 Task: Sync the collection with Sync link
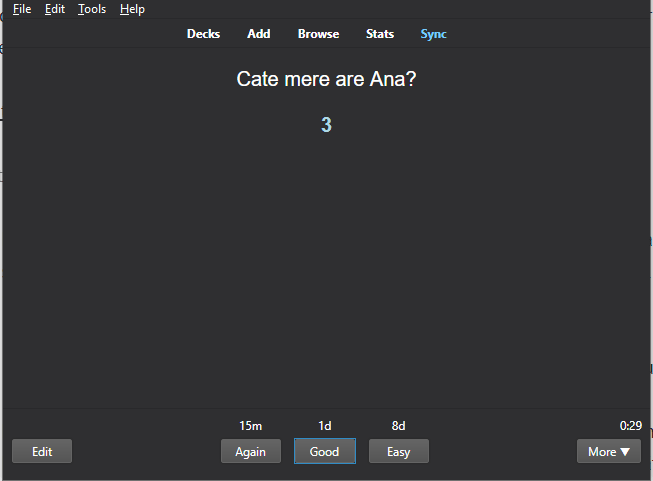click(433, 34)
